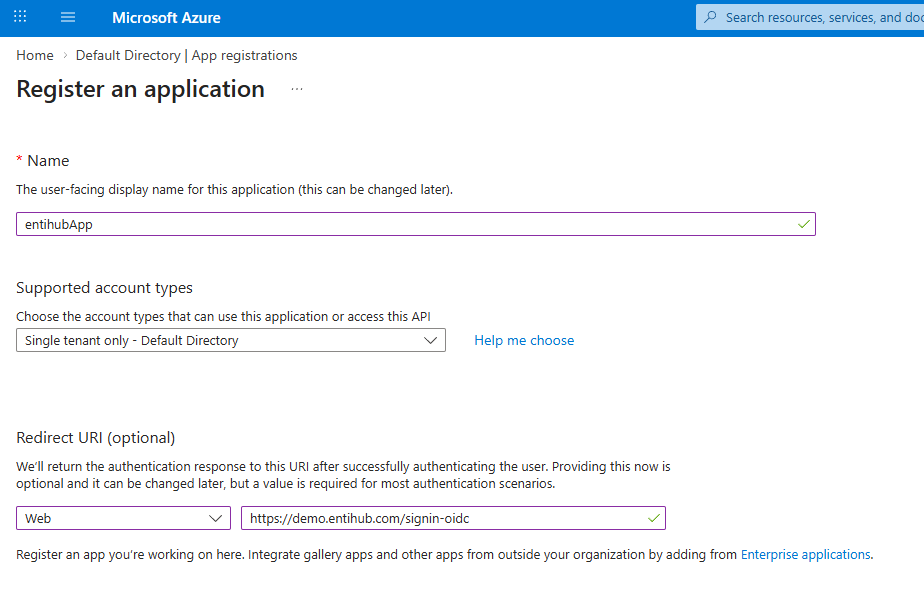Open the more options ellipsis beside title

coord(297,89)
